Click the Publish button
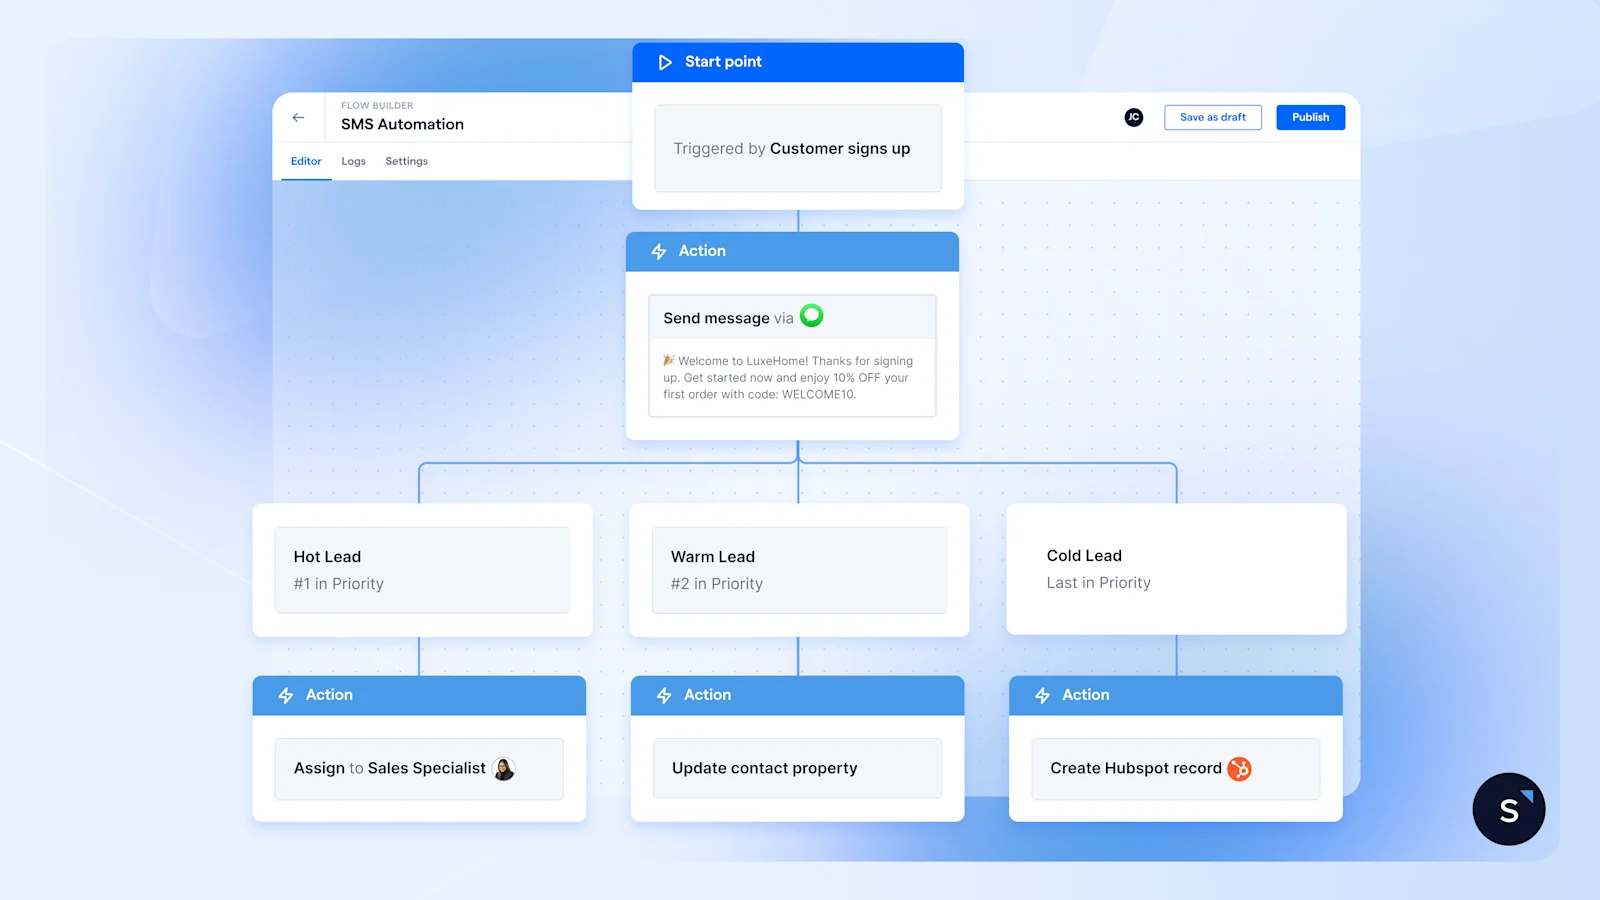 pyautogui.click(x=1310, y=117)
